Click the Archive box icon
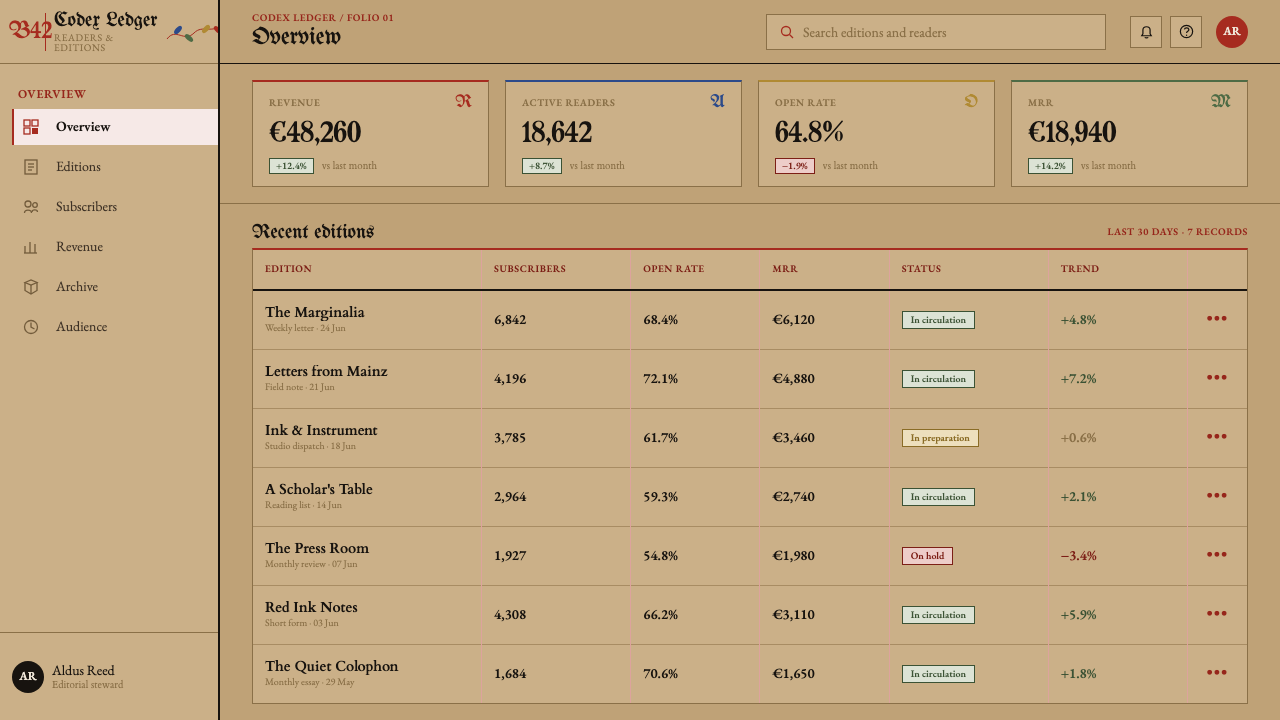The height and width of the screenshot is (720, 1280). point(31,287)
